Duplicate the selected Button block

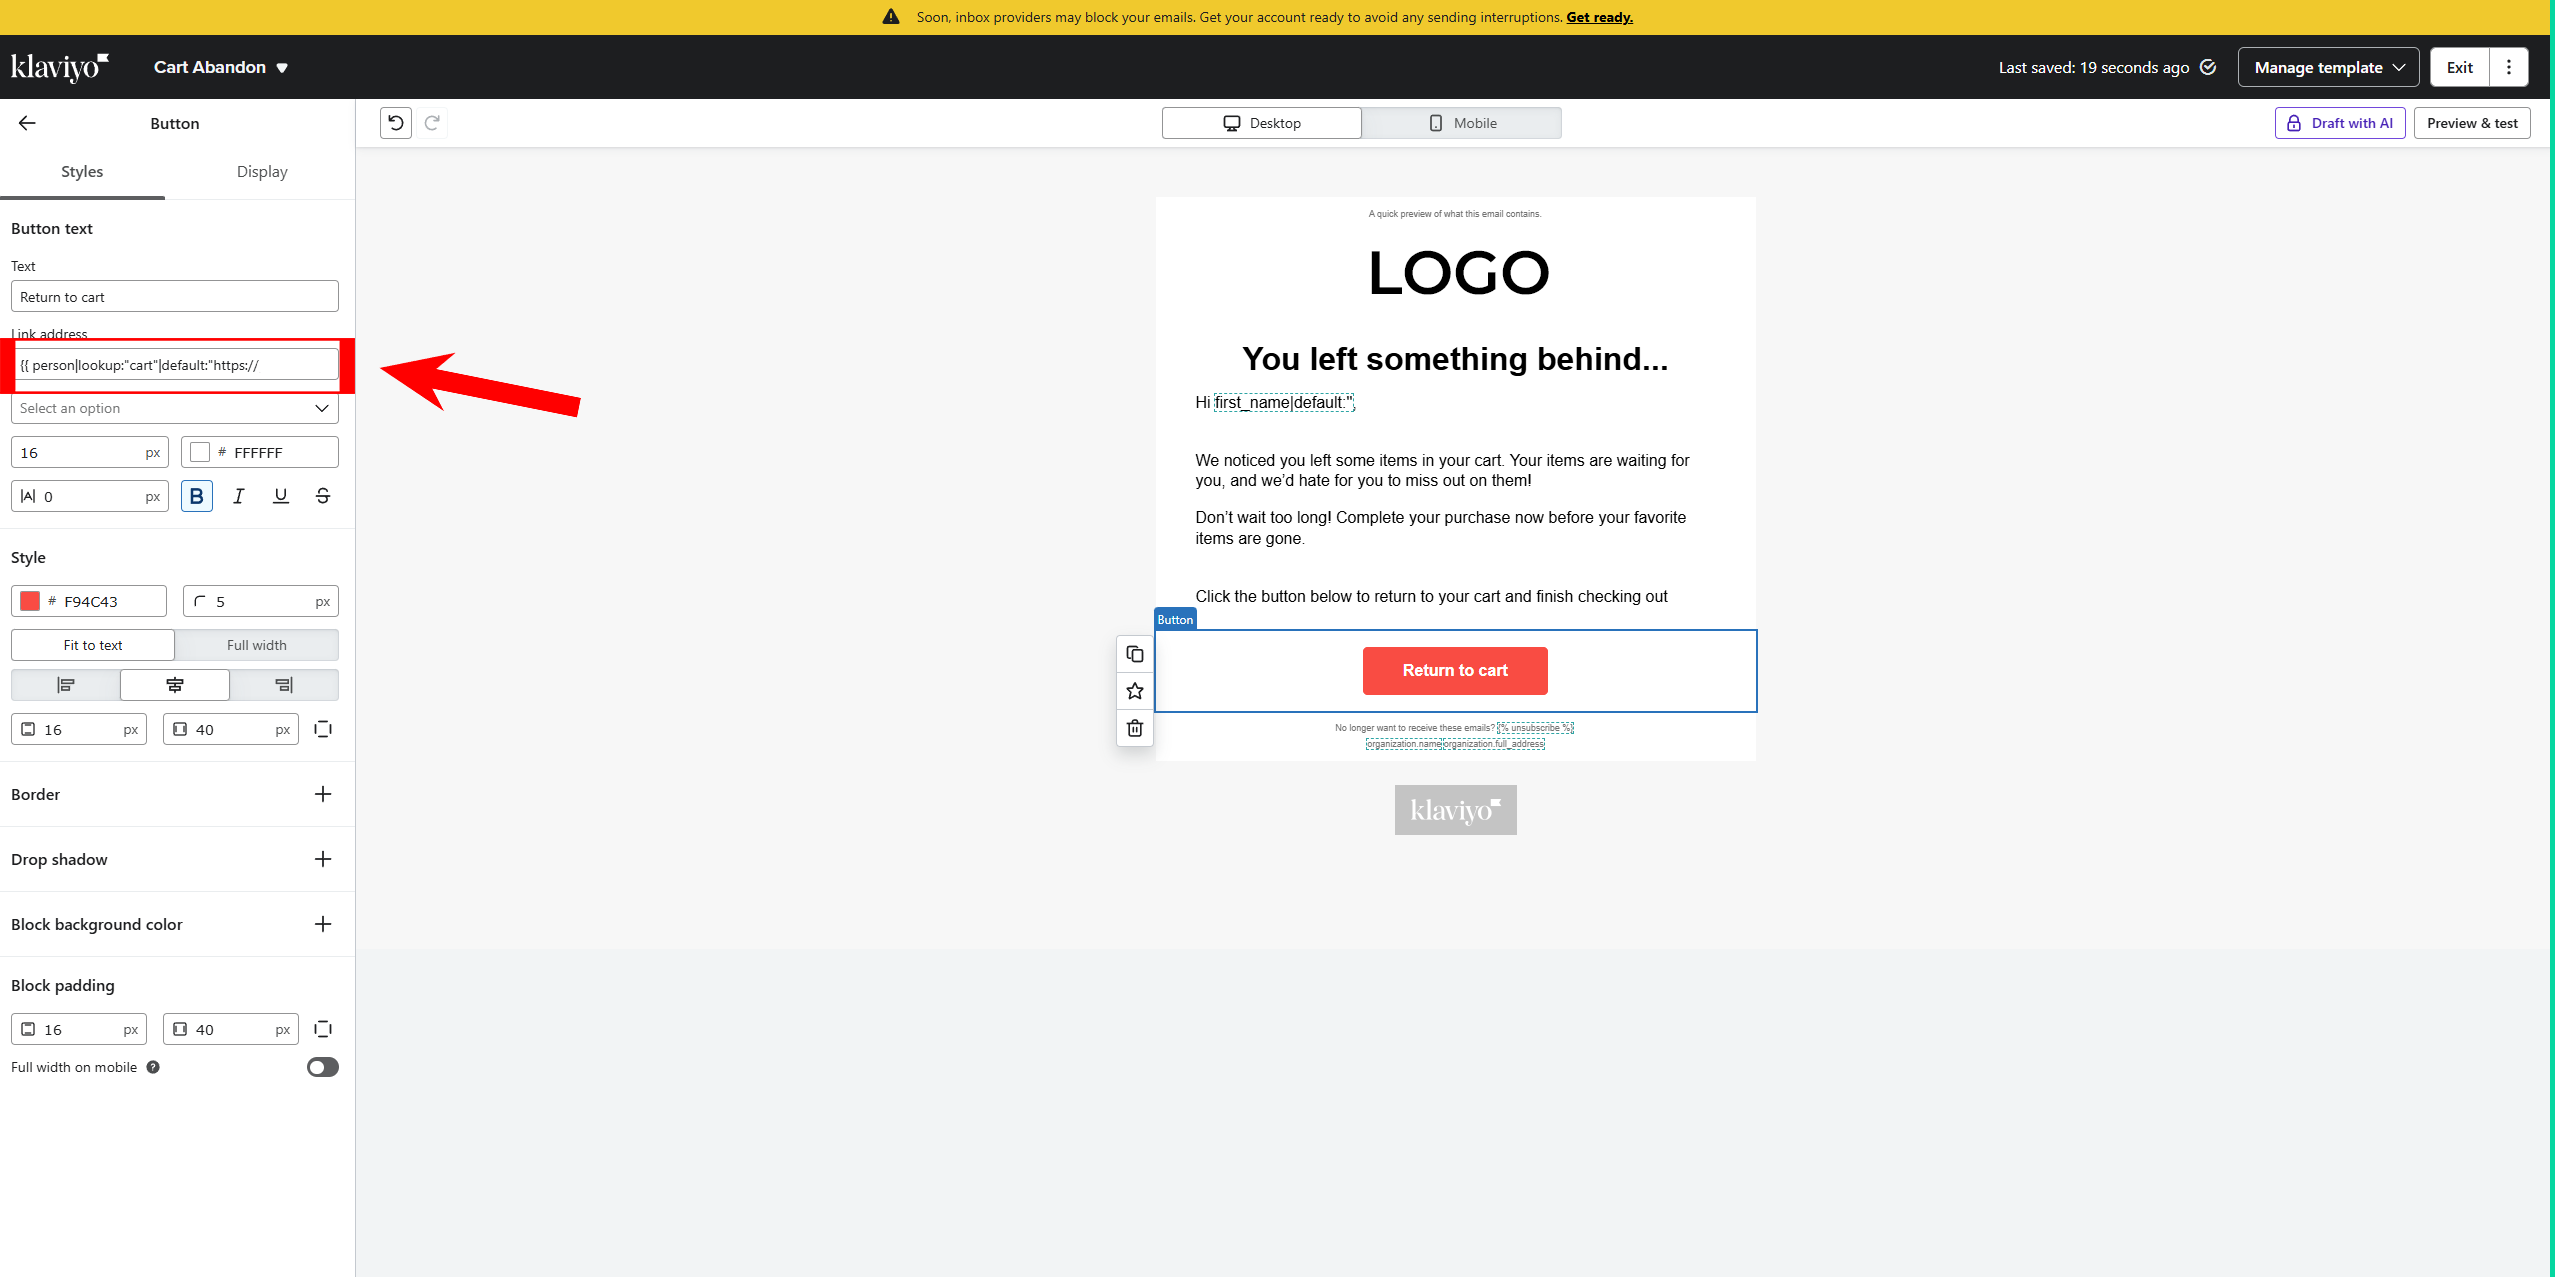point(1134,654)
